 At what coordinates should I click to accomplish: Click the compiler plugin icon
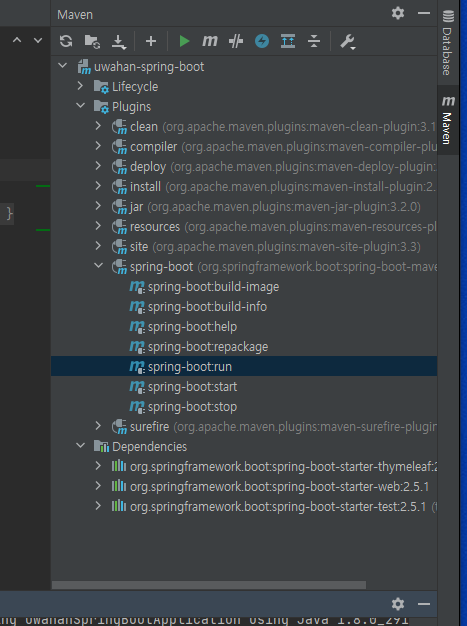119,147
